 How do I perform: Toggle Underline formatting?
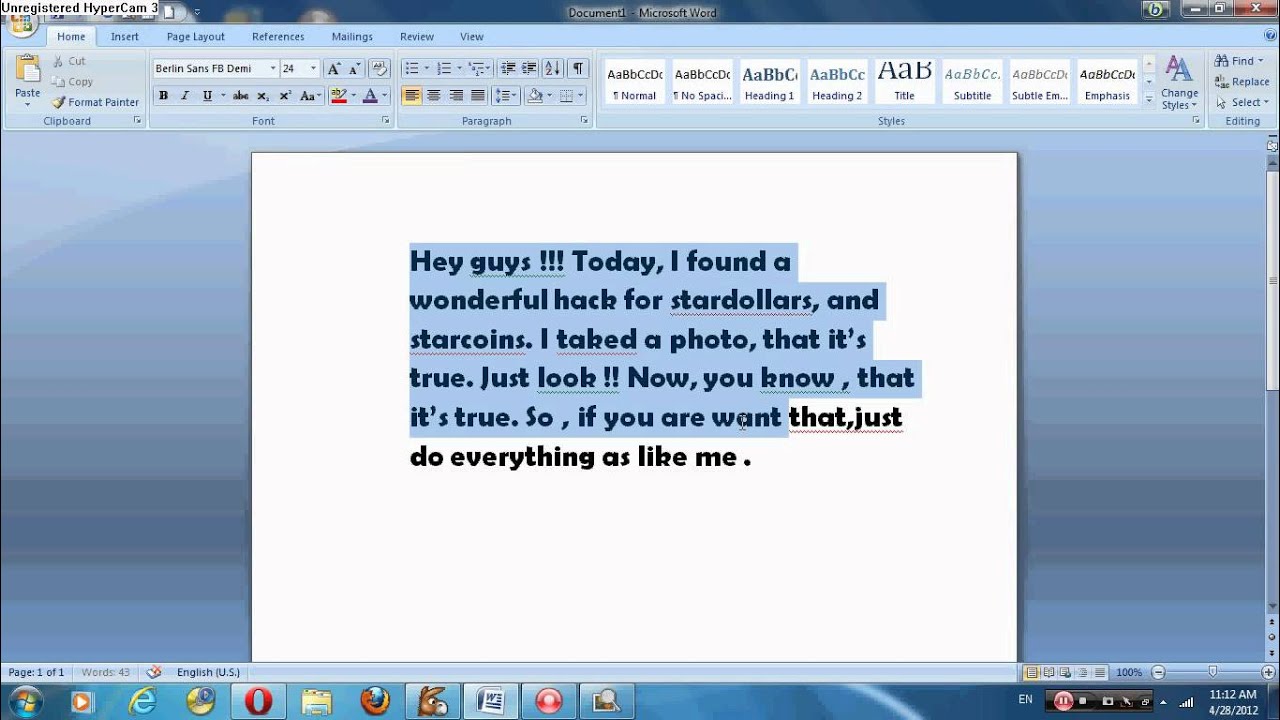(x=207, y=96)
